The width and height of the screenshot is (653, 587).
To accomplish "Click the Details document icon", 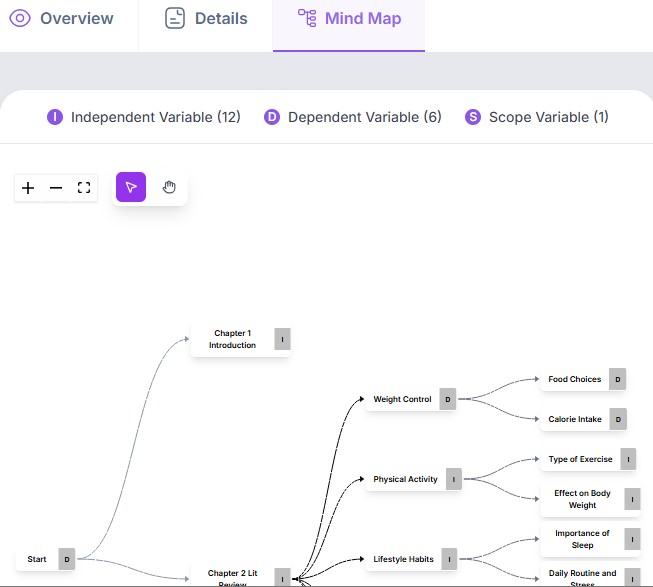I will [175, 19].
